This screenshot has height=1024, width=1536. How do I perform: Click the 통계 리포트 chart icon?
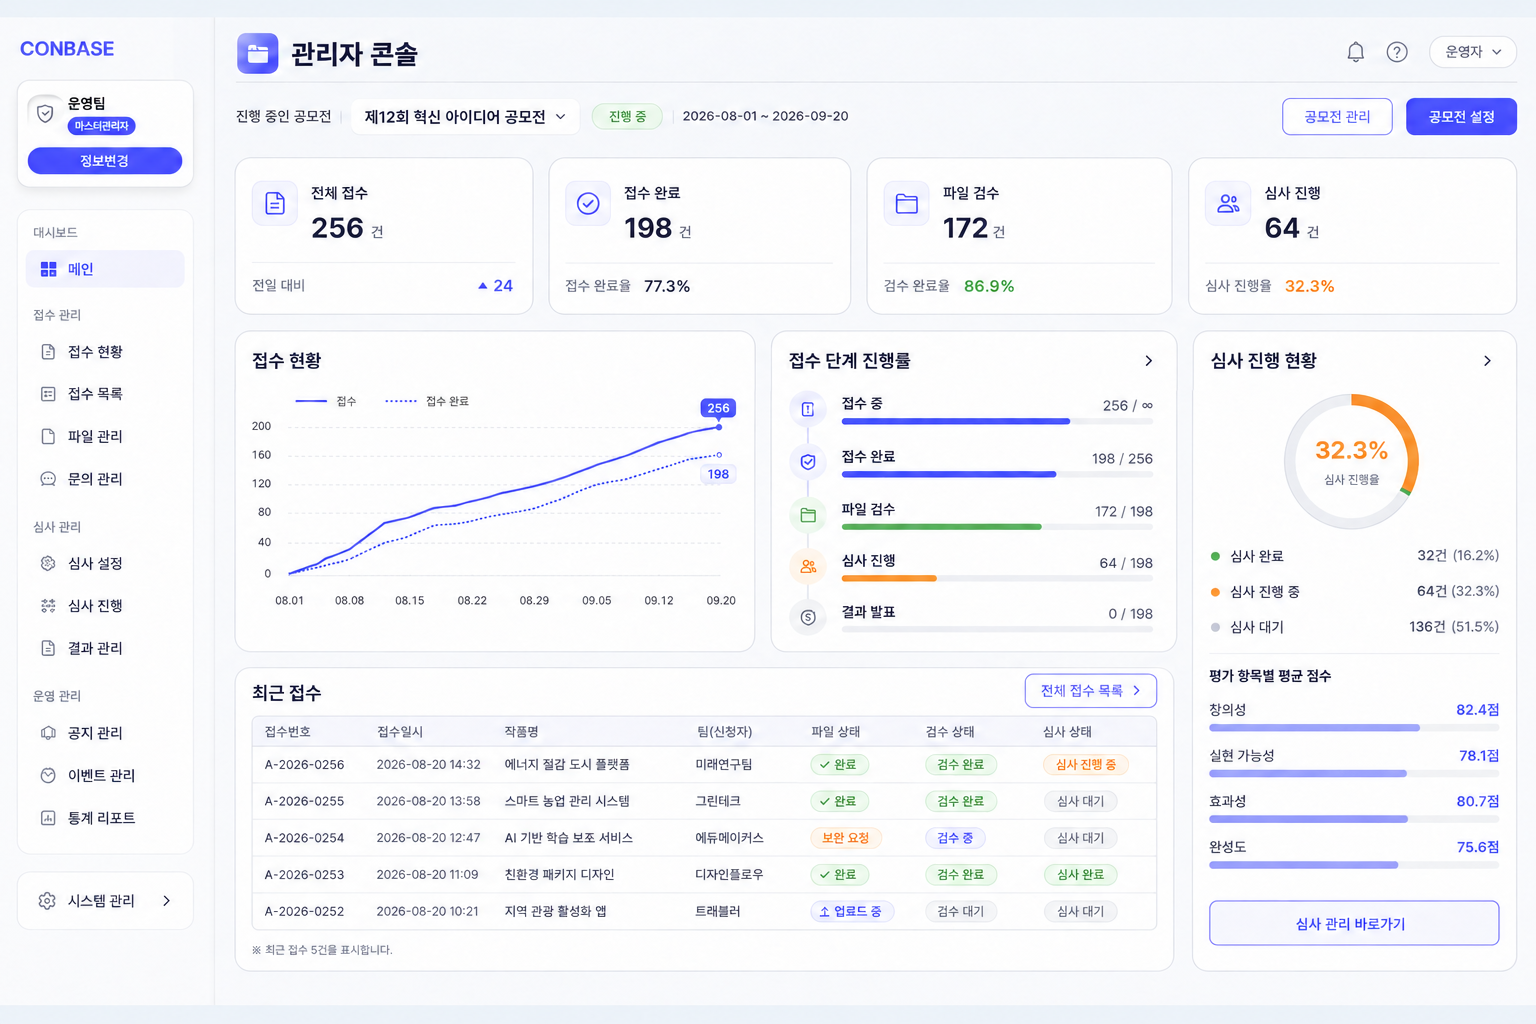(x=48, y=818)
